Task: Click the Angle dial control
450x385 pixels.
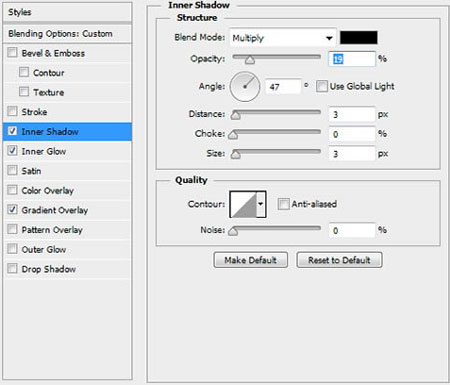Action: tap(245, 87)
